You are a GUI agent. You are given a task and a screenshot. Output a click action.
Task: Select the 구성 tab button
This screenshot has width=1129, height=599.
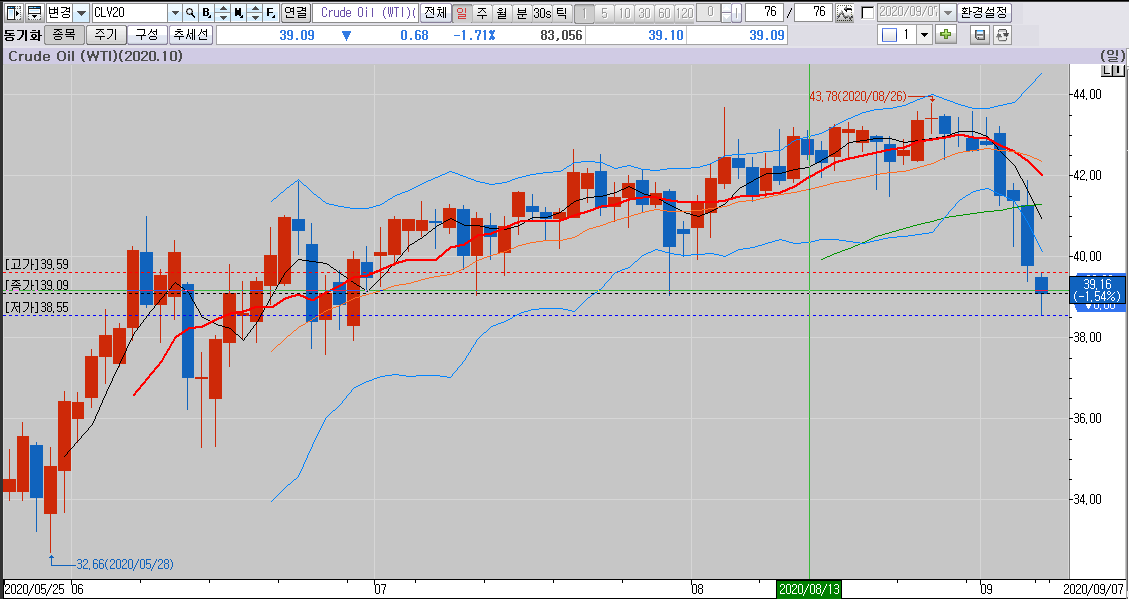coord(148,35)
